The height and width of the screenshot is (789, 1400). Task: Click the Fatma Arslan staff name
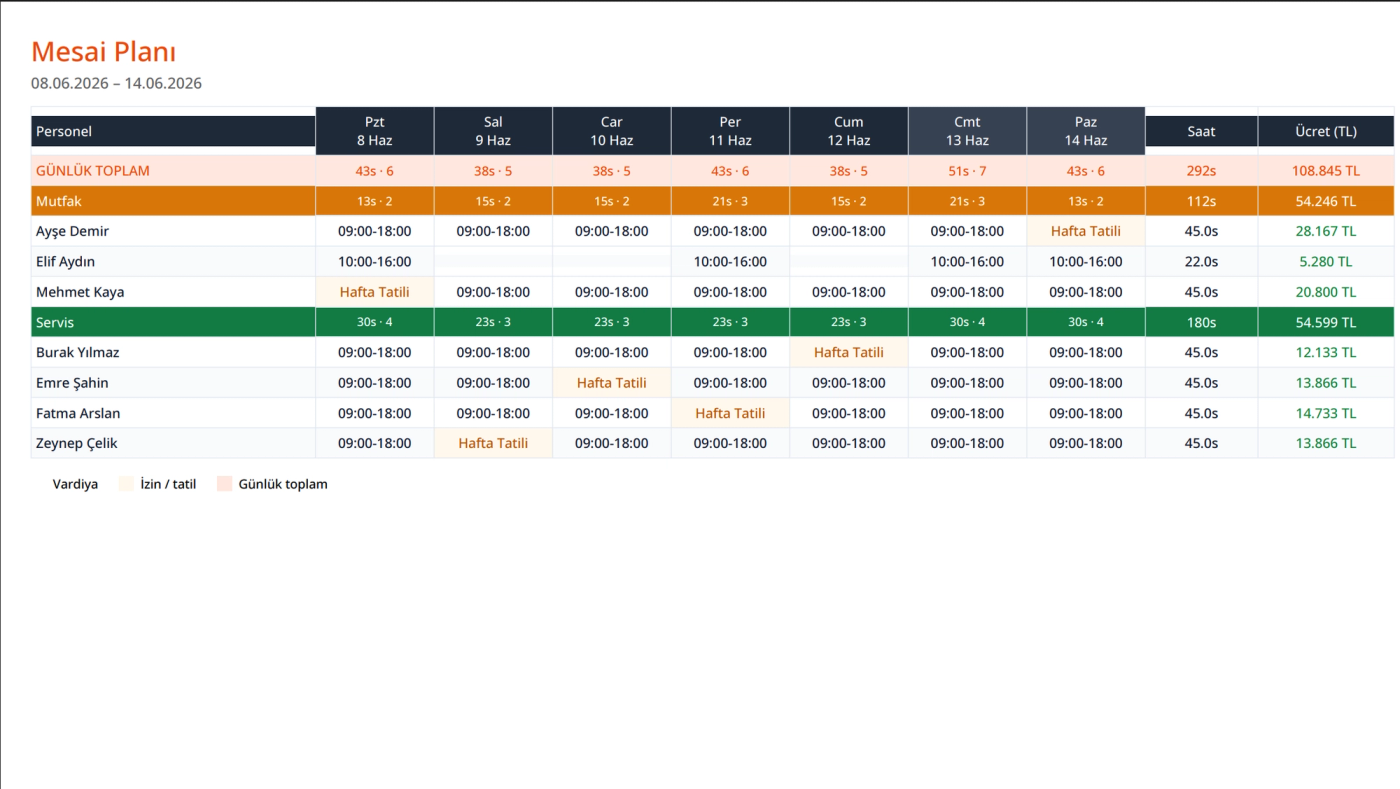pyautogui.click(x=78, y=413)
